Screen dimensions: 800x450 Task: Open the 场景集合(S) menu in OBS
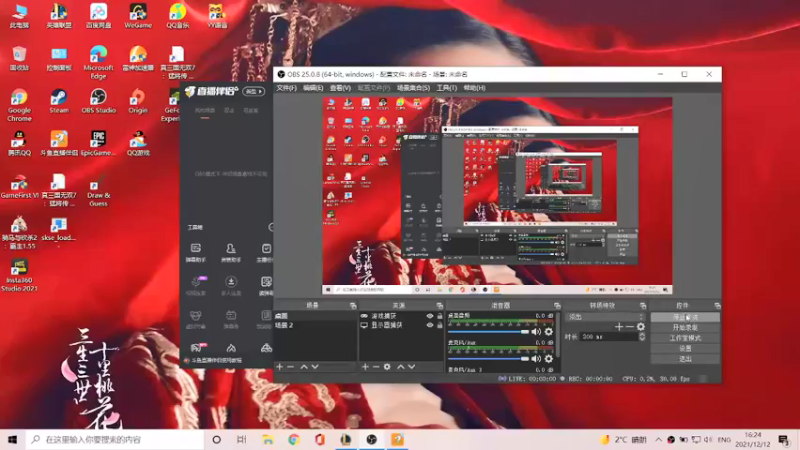pyautogui.click(x=413, y=88)
